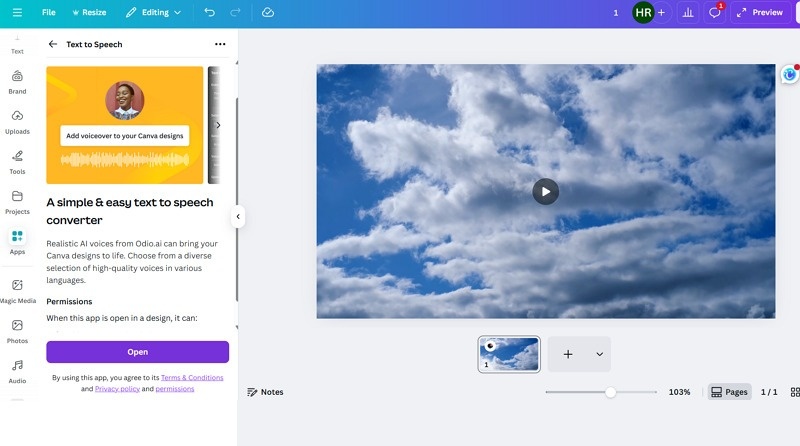This screenshot has width=800, height=446.
Task: Click the Open app button
Action: click(x=138, y=352)
